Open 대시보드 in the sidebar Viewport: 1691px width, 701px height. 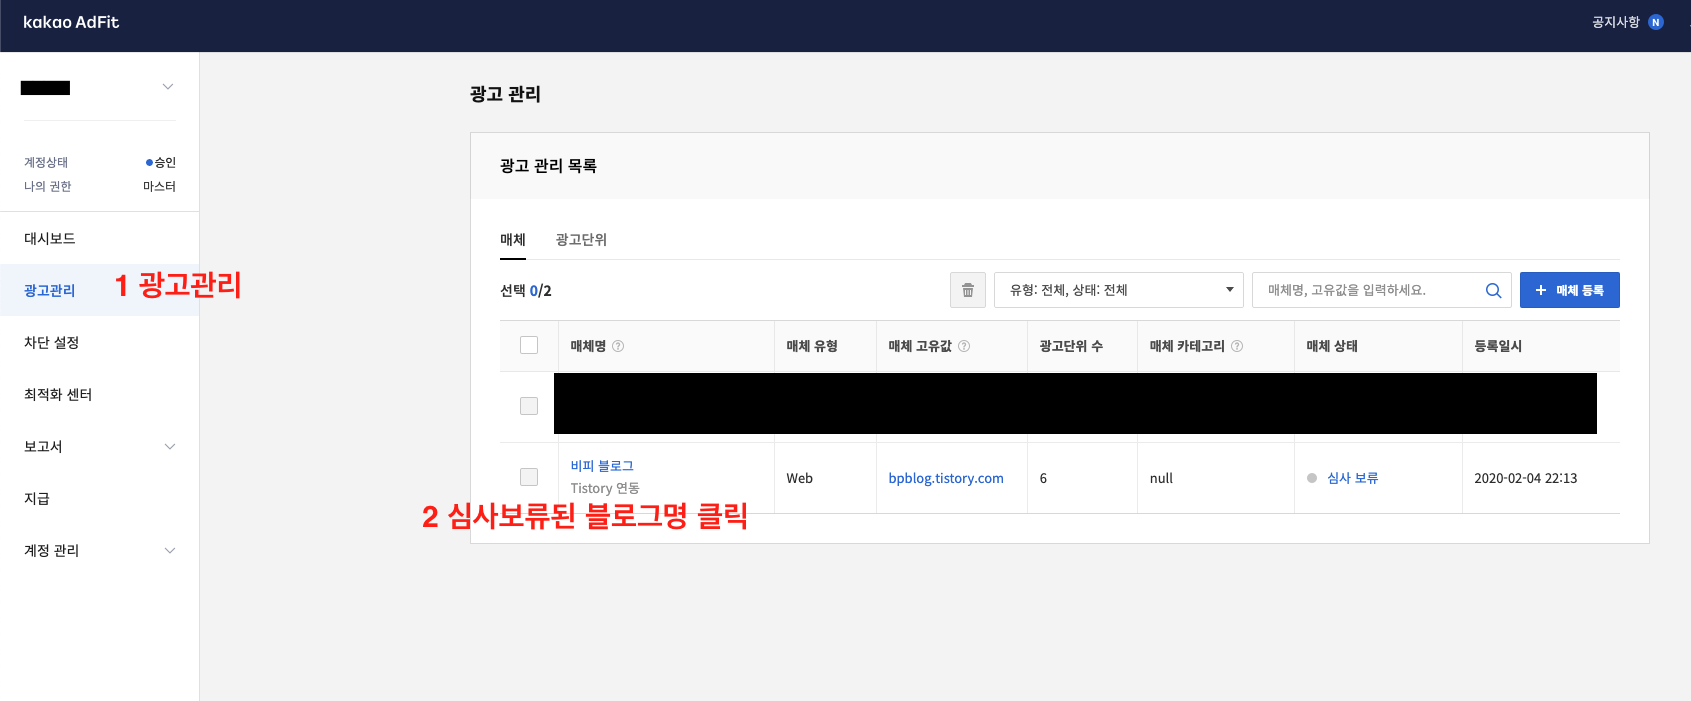point(50,238)
